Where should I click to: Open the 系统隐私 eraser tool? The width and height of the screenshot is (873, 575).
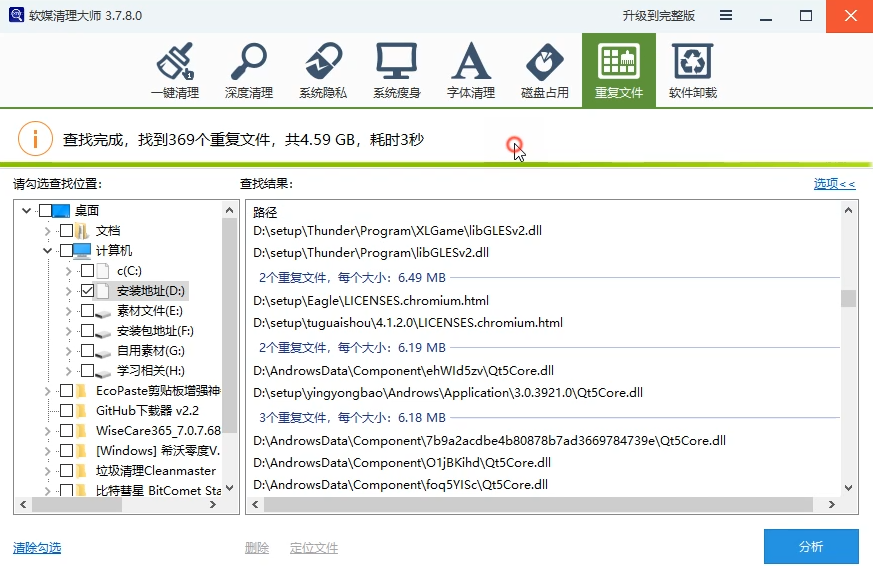coord(323,70)
